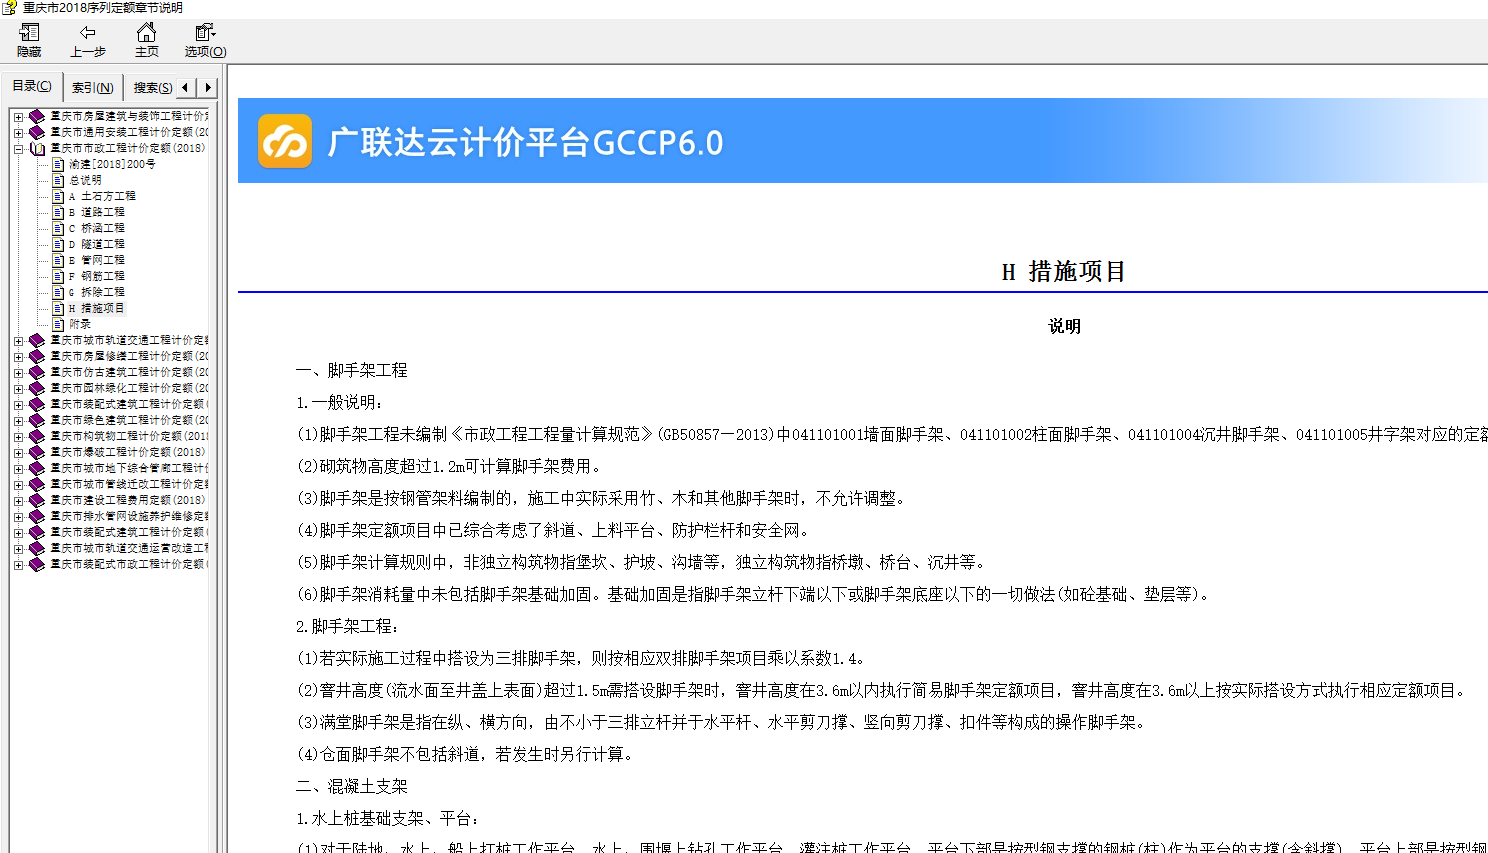Click book icon of 重庆市城市地下综合管廊工程
This screenshot has width=1488, height=853.
[x=37, y=468]
